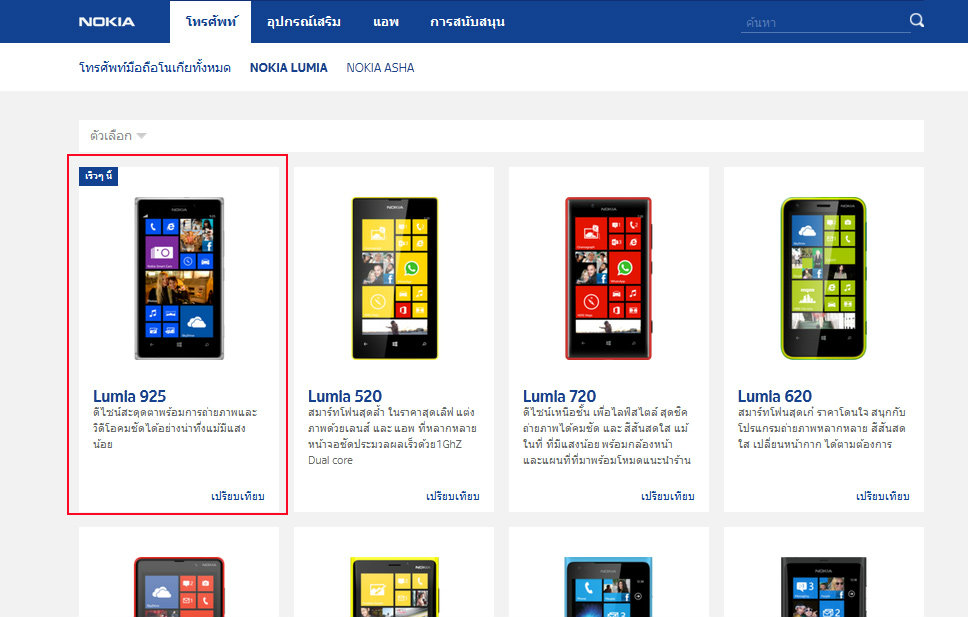This screenshot has height=617, width=968.
Task: Open the โทรศัพท์ tab
Action: [x=211, y=22]
